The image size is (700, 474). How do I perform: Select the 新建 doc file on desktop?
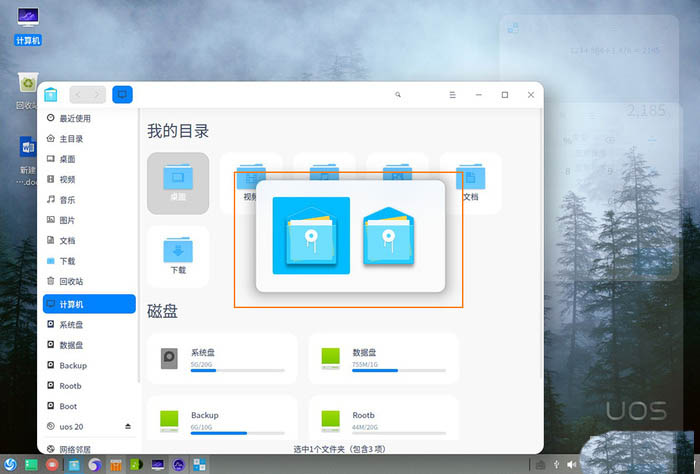coord(28,161)
